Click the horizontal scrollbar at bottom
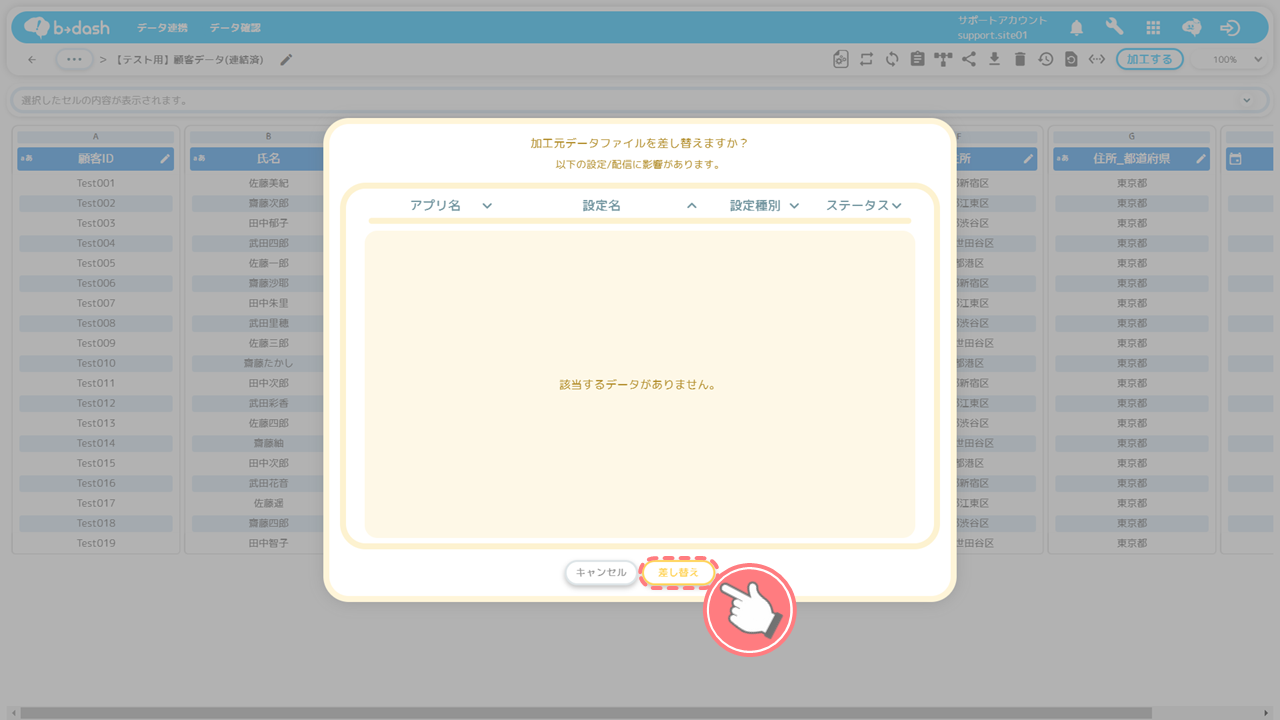 point(600,713)
